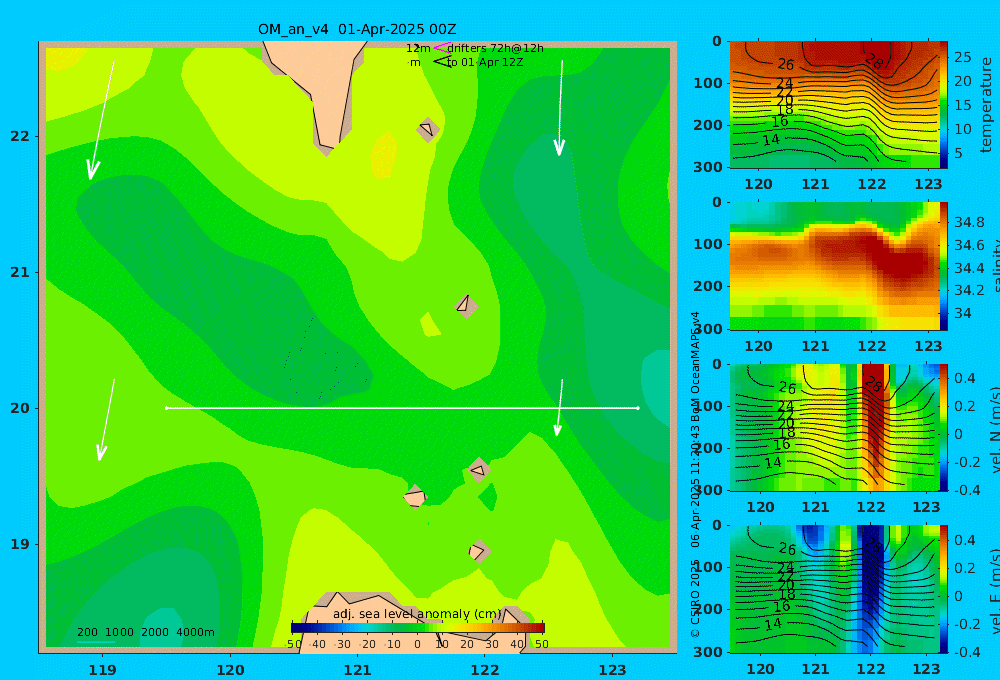Screen dimensions: 1000x680
Task: Open the eastward velocity section plot
Action: 834,589
